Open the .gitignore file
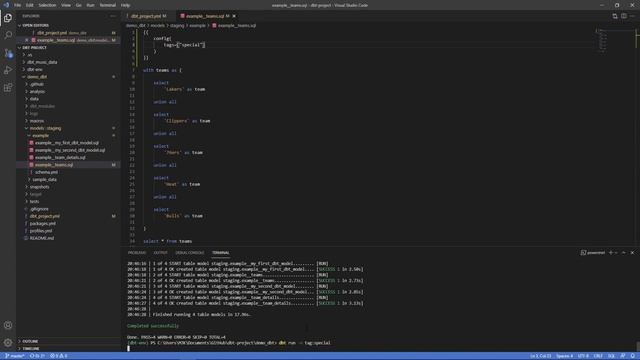This screenshot has height=360, width=640. 39,209
